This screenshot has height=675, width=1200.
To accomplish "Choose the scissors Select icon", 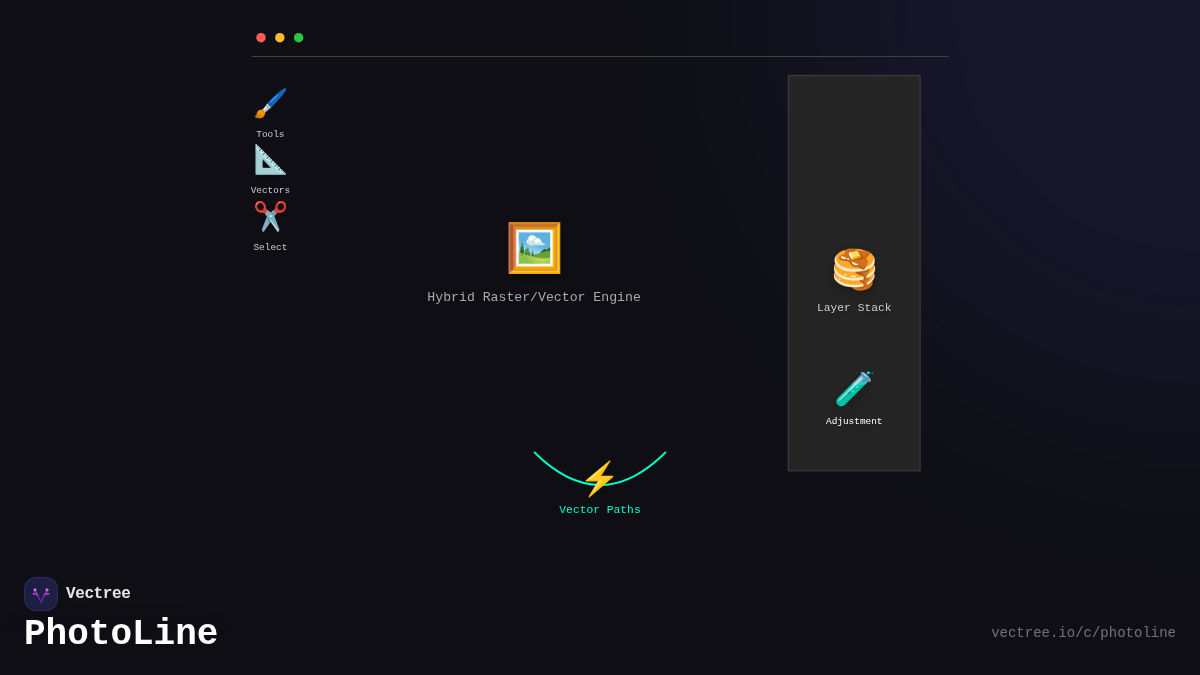I will pyautogui.click(x=270, y=217).
